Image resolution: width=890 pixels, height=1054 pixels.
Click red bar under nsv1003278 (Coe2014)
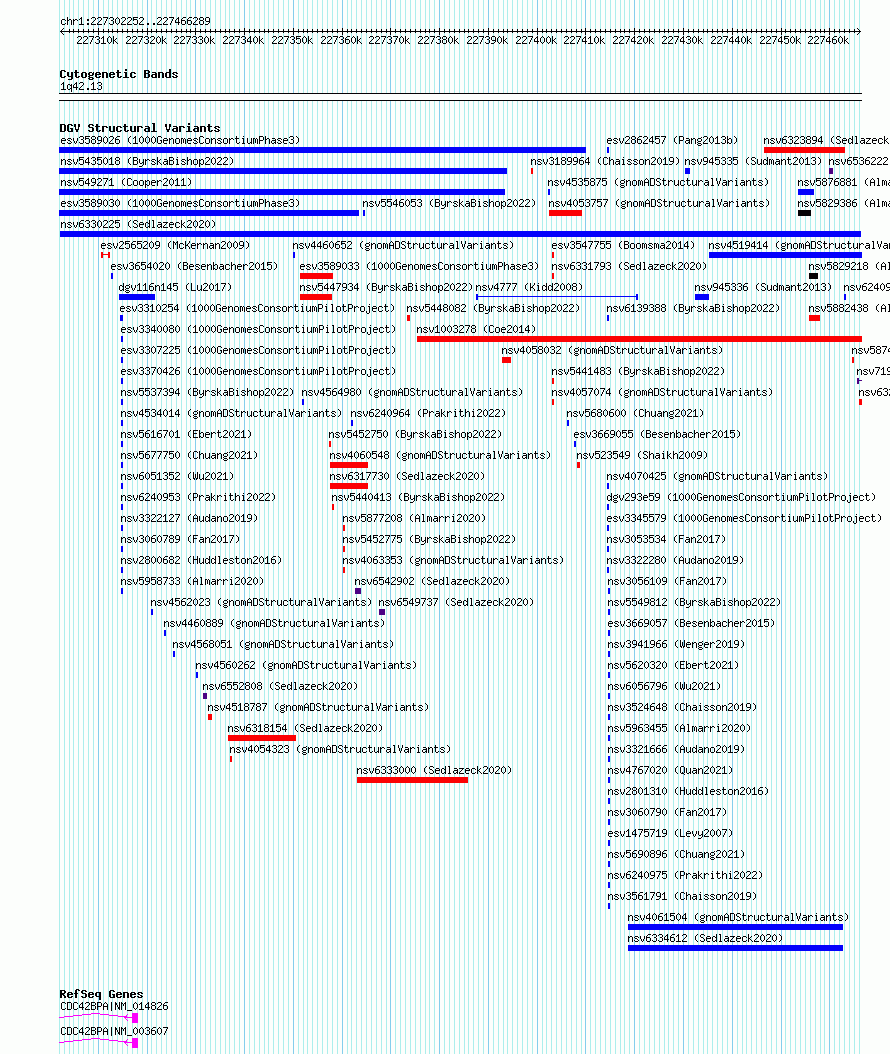639,339
